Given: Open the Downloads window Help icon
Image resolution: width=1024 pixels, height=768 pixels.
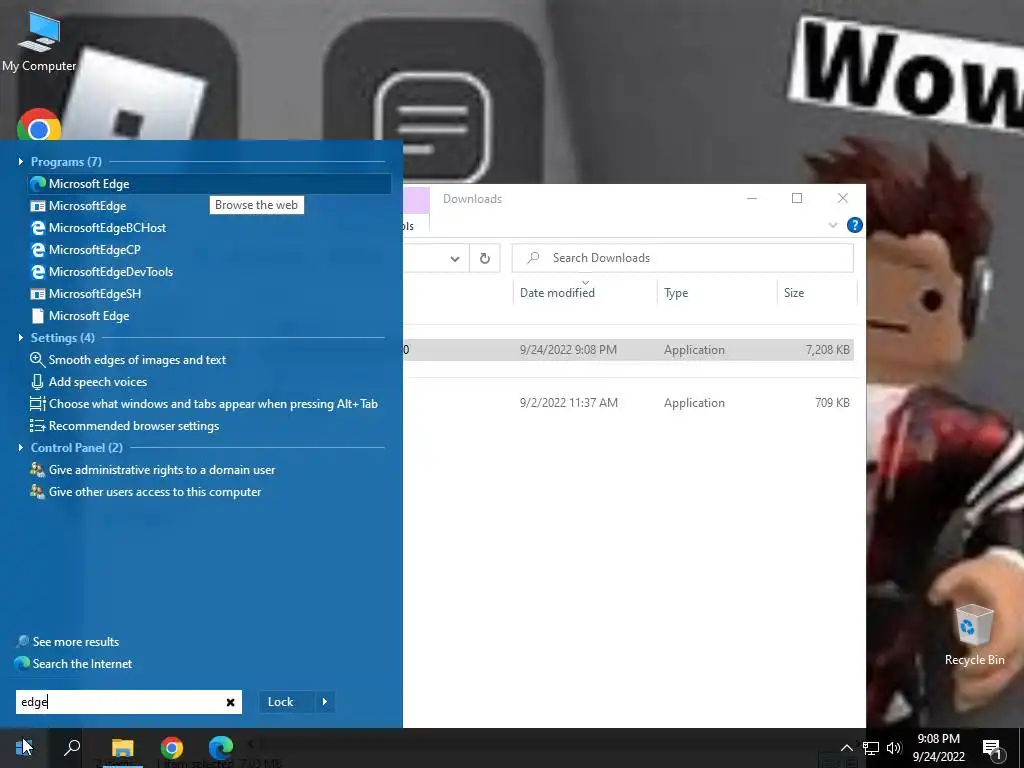Looking at the screenshot, I should (854, 225).
